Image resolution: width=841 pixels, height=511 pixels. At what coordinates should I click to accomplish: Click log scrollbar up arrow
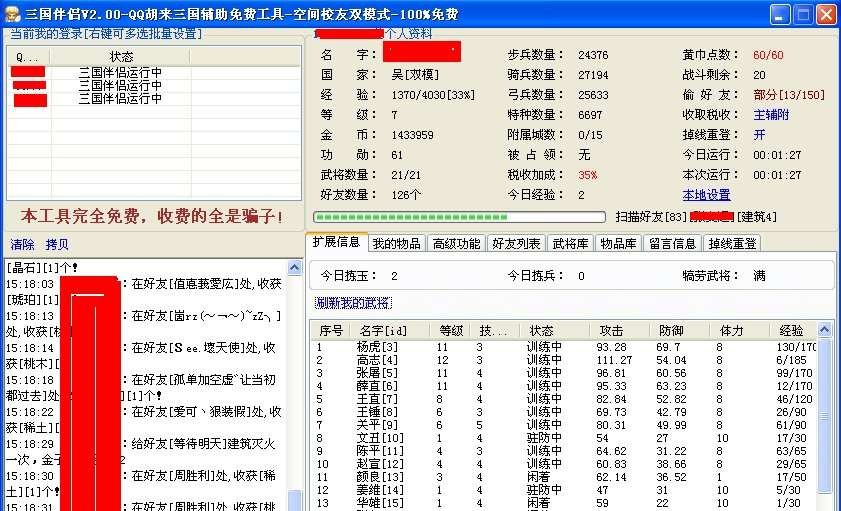294,267
